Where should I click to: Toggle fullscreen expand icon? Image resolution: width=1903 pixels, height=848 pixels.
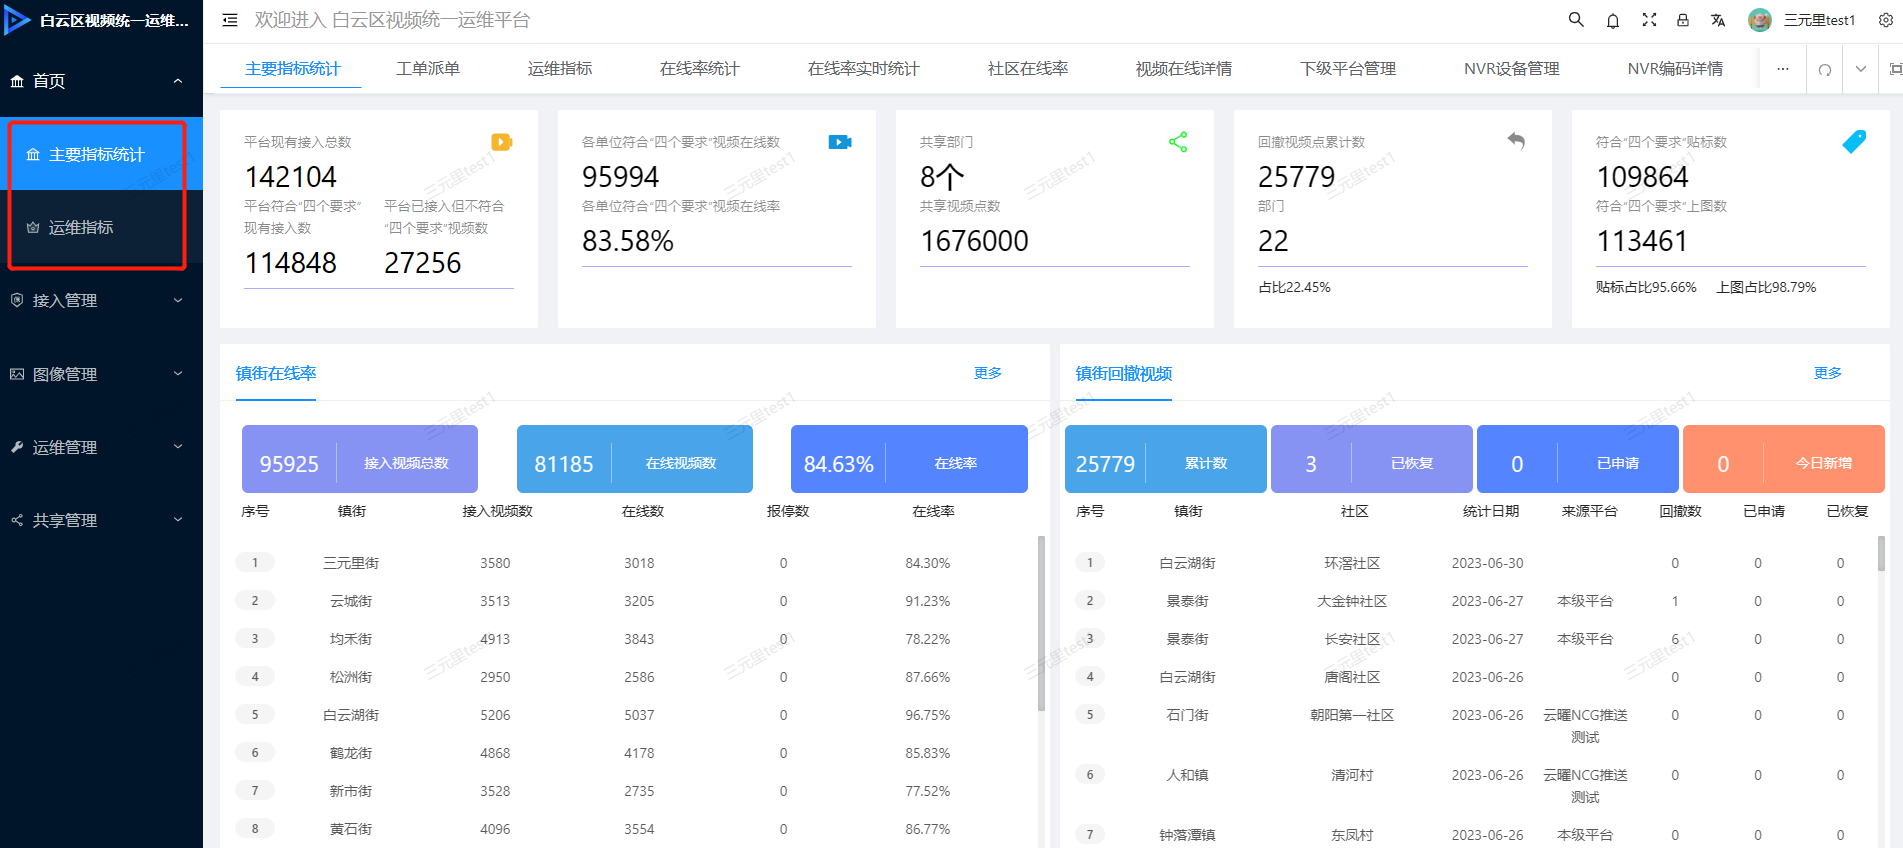pos(1649,20)
